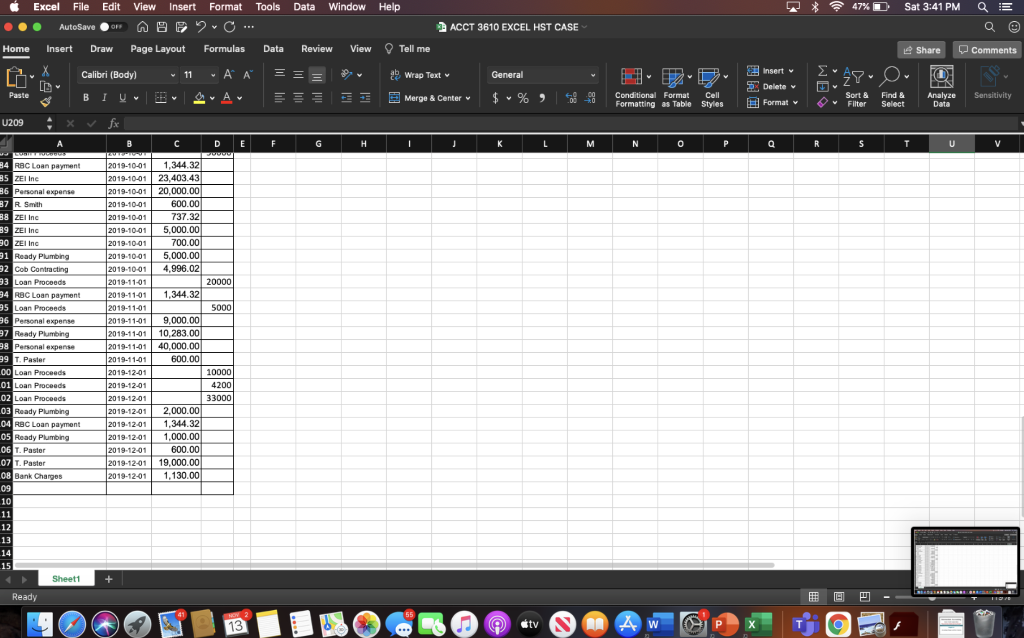Viewport: 1024px width, 638px height.
Task: Open Google Chrome in the Dock
Action: pos(838,624)
